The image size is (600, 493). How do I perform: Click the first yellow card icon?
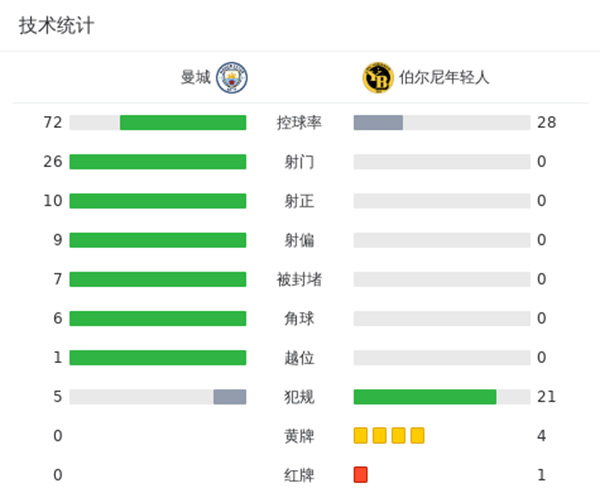361,435
